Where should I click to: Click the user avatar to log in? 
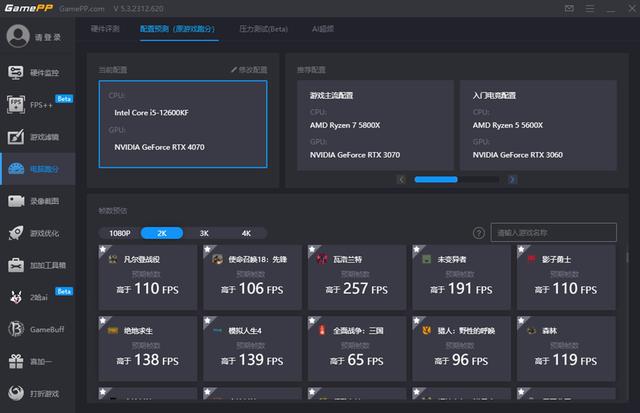pyautogui.click(x=18, y=36)
